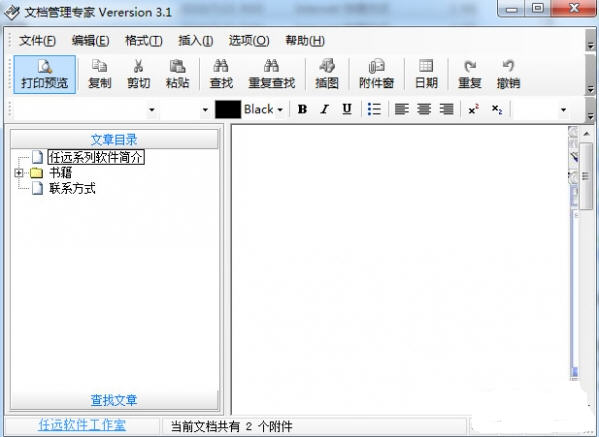The width and height of the screenshot is (599, 437).
Task: Open the 格式(T) menu
Action: click(x=144, y=40)
